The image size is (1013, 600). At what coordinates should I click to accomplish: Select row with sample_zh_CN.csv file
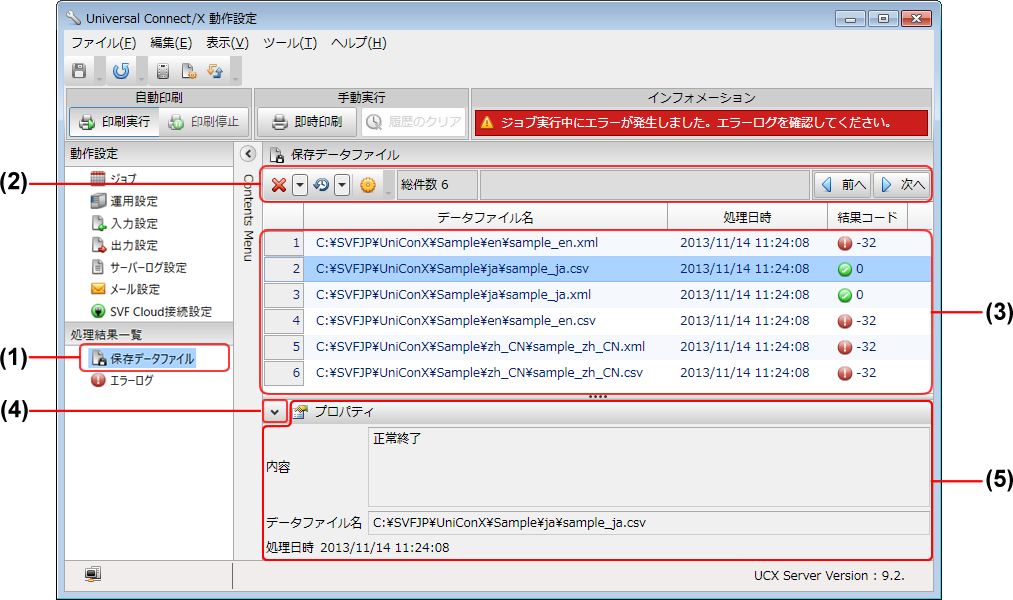tap(598, 373)
